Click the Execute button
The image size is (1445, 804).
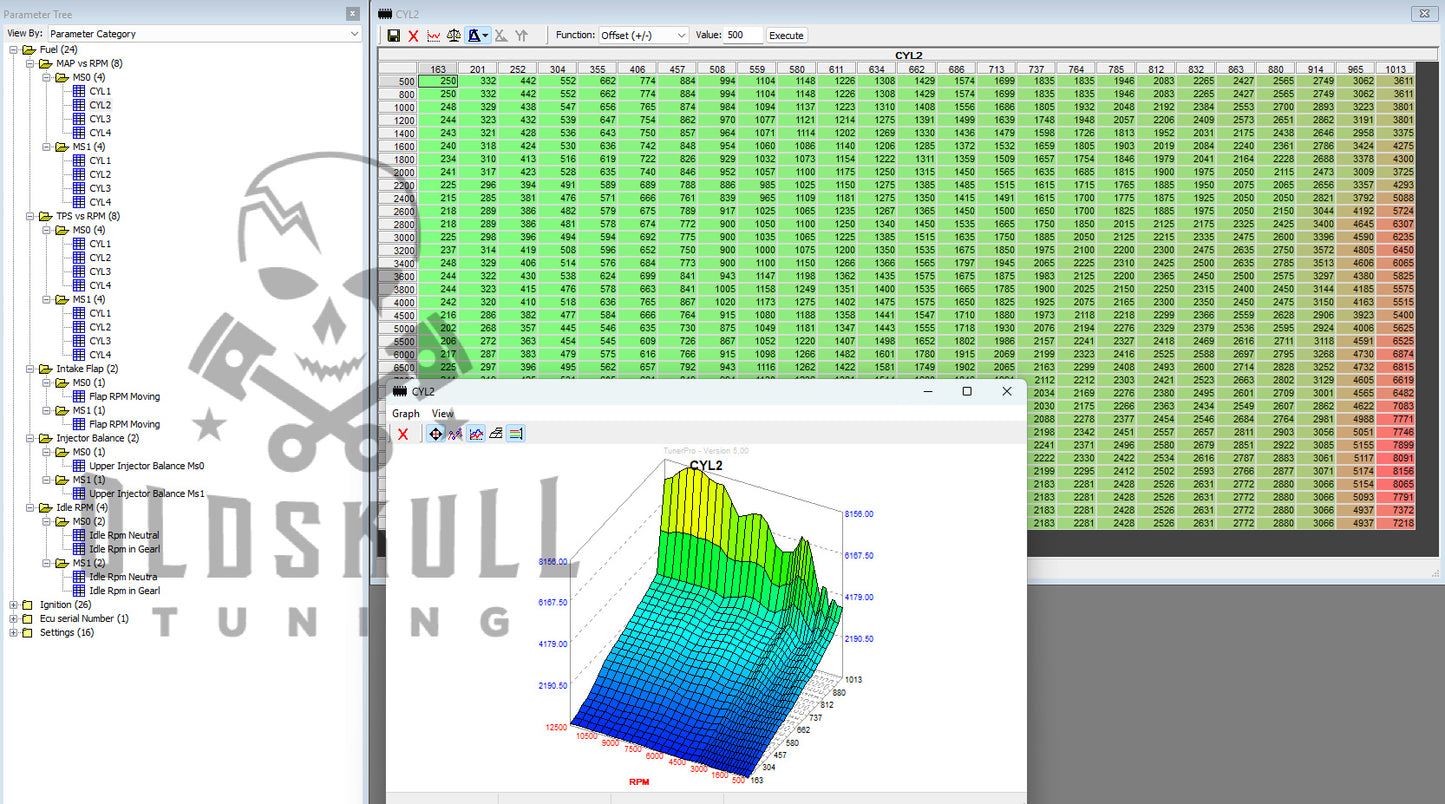point(786,35)
